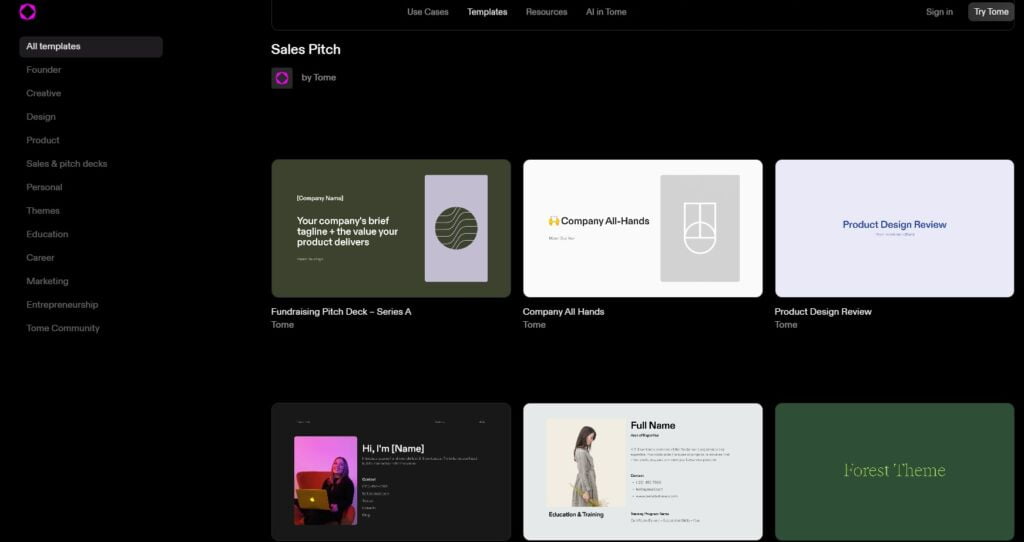Open Sales & pitch decks category
Screen dimensions: 1024x542
pyautogui.click(x=67, y=164)
